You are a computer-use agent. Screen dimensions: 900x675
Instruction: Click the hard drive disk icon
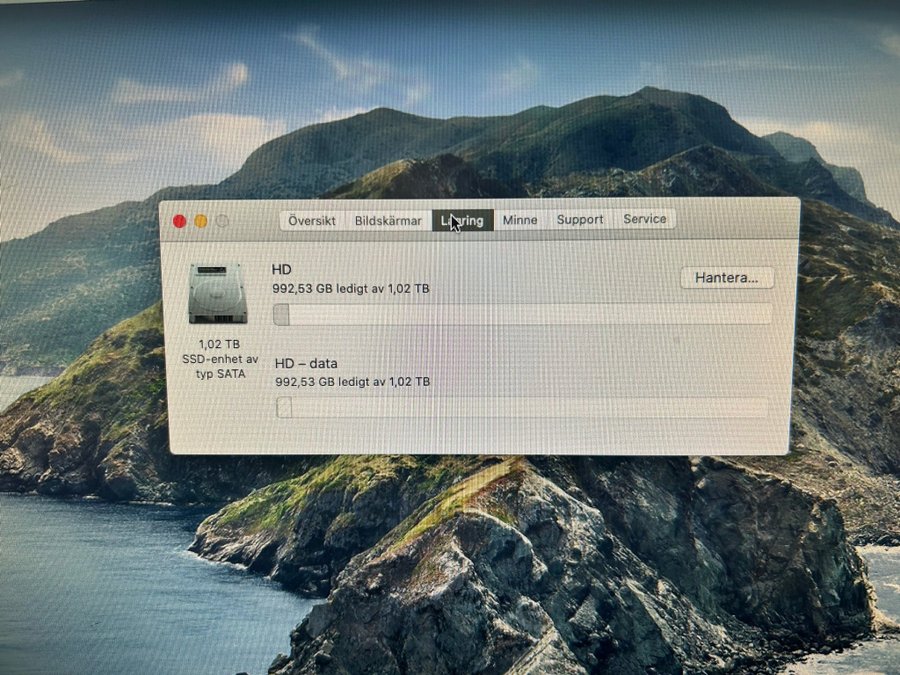point(217,294)
